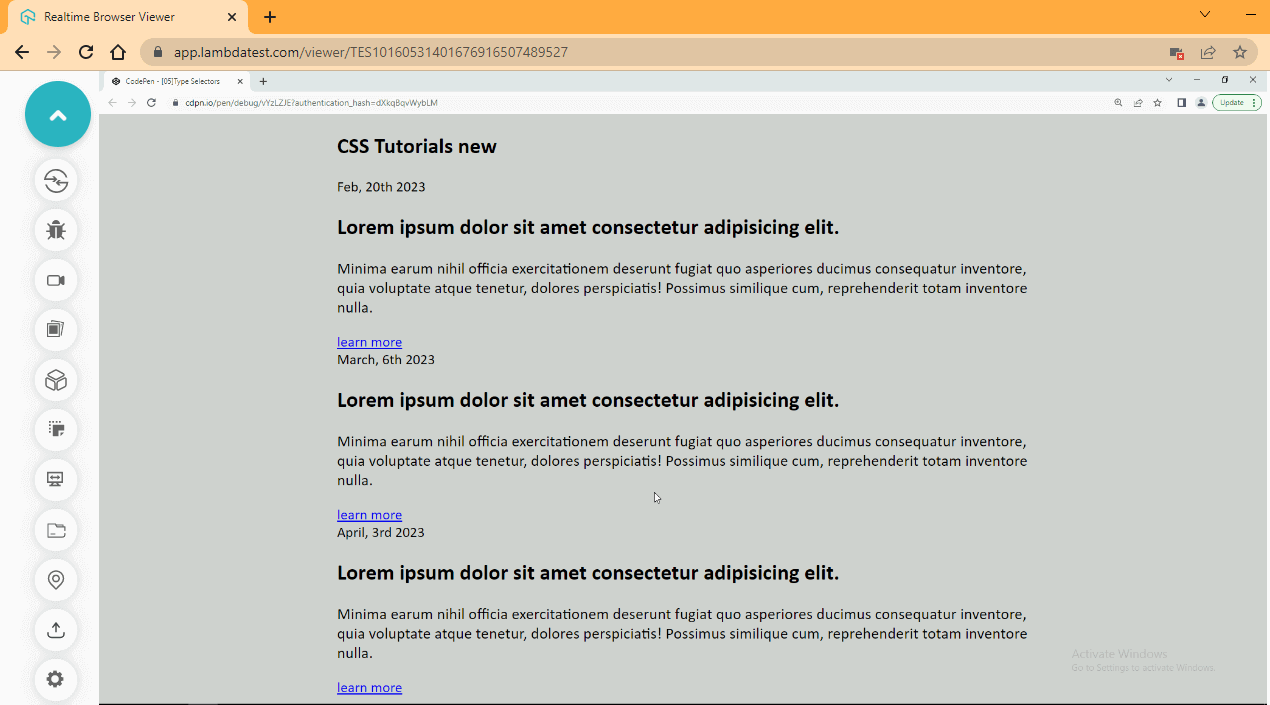Select the file upload icon
Viewport: 1270px width, 705px height.
(56, 630)
